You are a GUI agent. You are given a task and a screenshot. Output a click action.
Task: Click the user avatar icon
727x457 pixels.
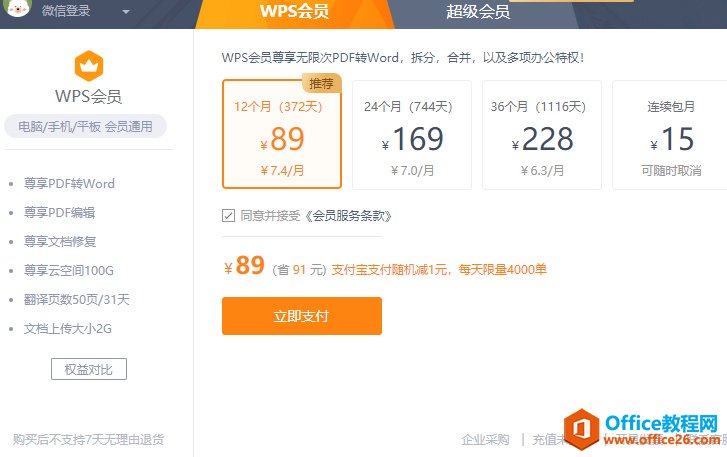click(18, 6)
